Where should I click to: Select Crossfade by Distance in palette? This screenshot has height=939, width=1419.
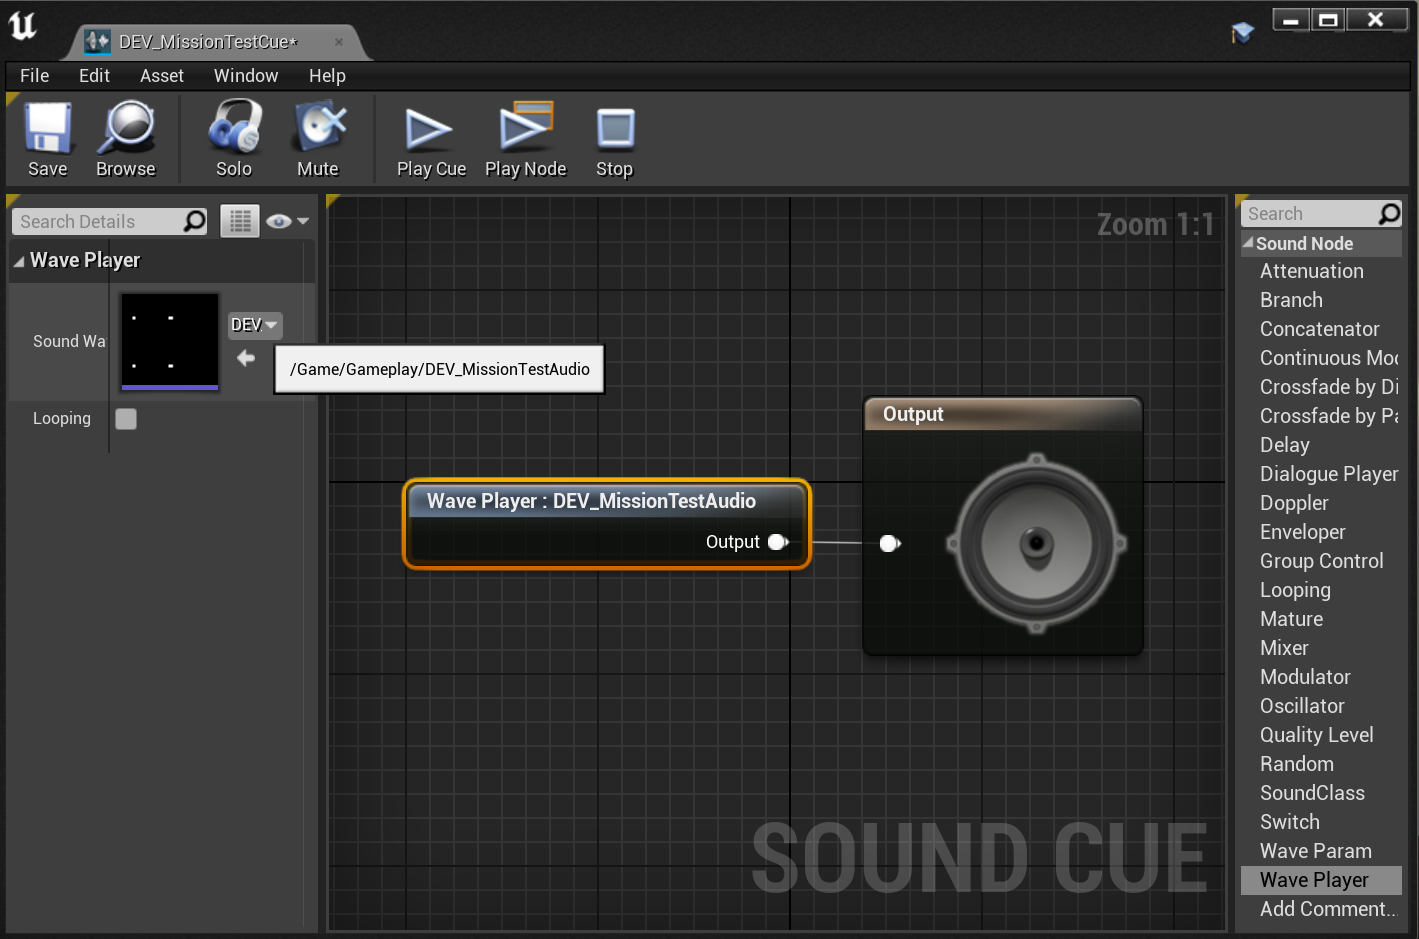1329,387
